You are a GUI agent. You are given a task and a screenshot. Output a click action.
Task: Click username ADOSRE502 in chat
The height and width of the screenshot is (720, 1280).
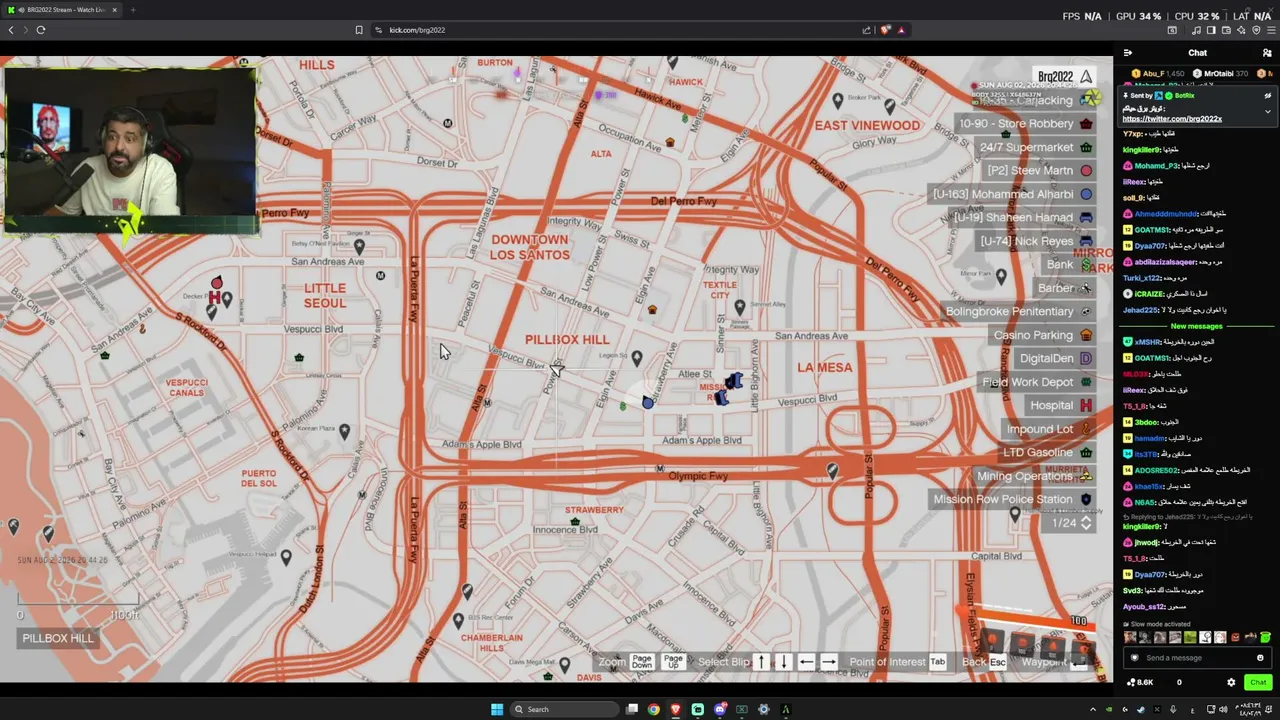point(1157,470)
